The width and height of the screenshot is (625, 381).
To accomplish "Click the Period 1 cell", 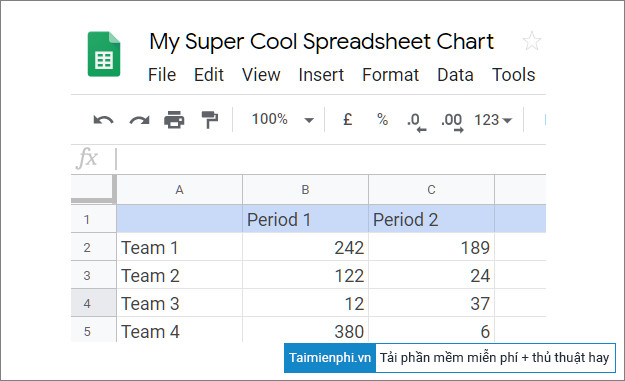I will [x=305, y=219].
